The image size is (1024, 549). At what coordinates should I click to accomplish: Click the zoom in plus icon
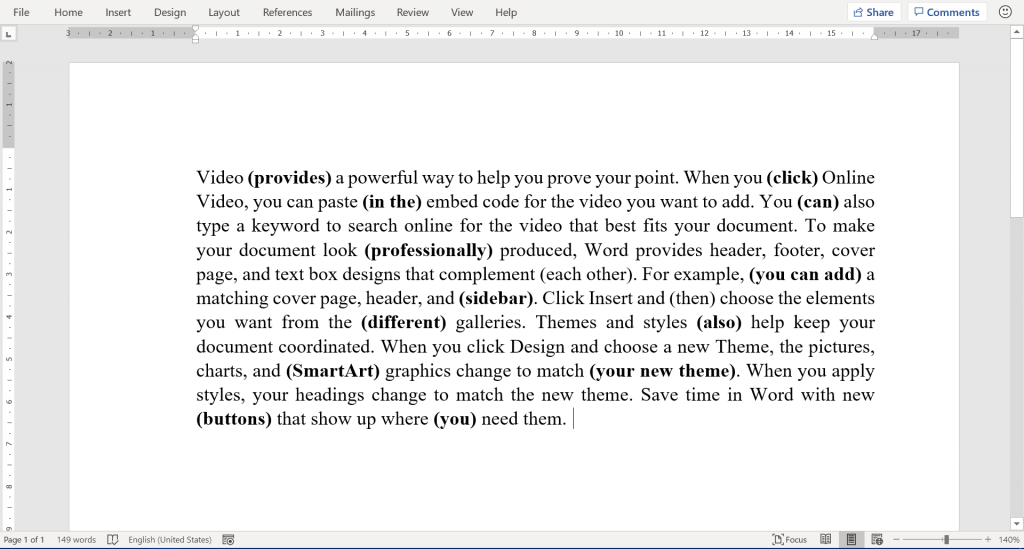[988, 540]
